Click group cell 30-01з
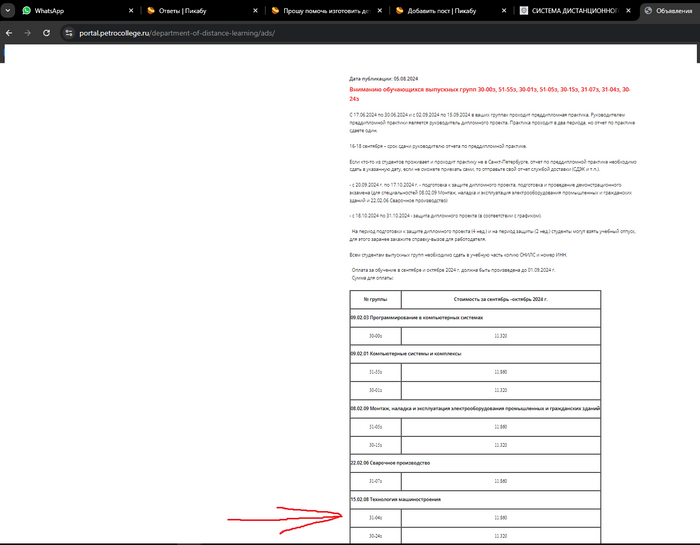The image size is (700, 545). tap(375, 390)
